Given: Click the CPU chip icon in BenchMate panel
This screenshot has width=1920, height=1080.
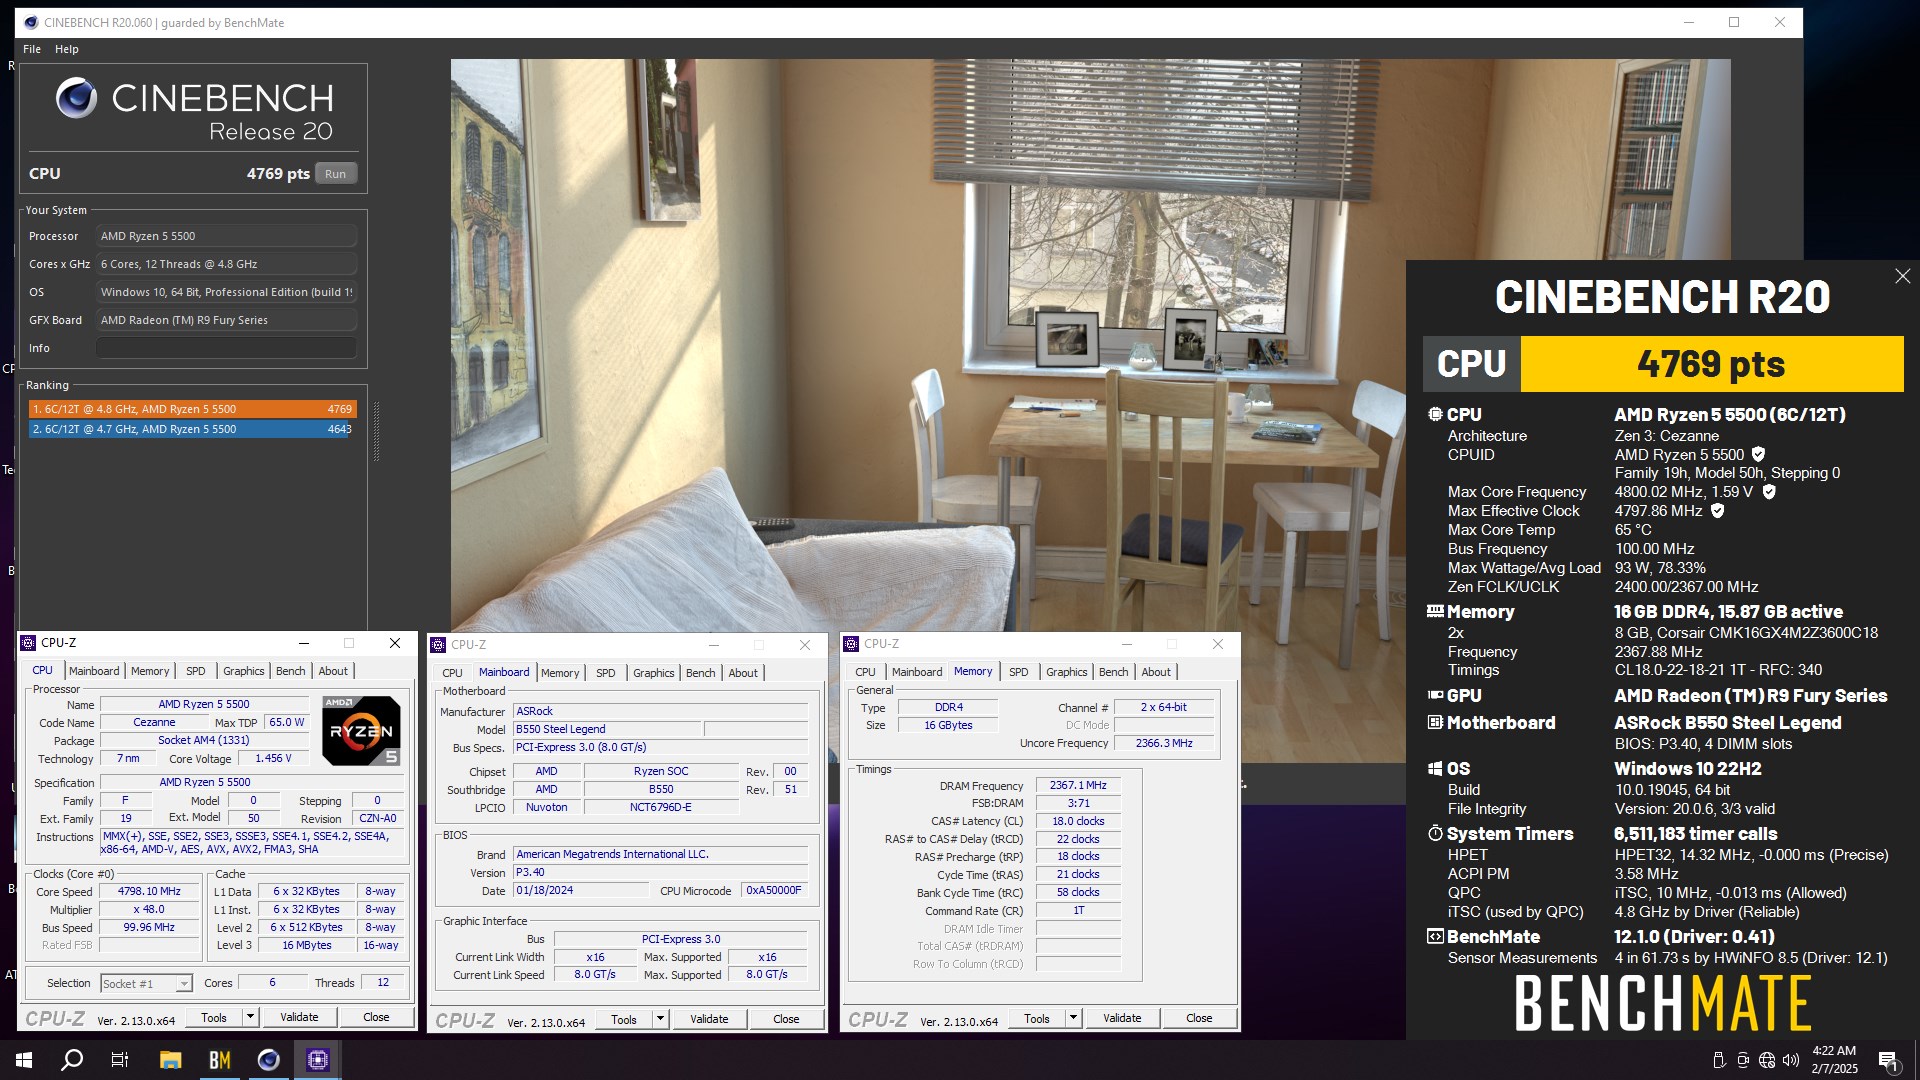Looking at the screenshot, I should coord(1435,414).
